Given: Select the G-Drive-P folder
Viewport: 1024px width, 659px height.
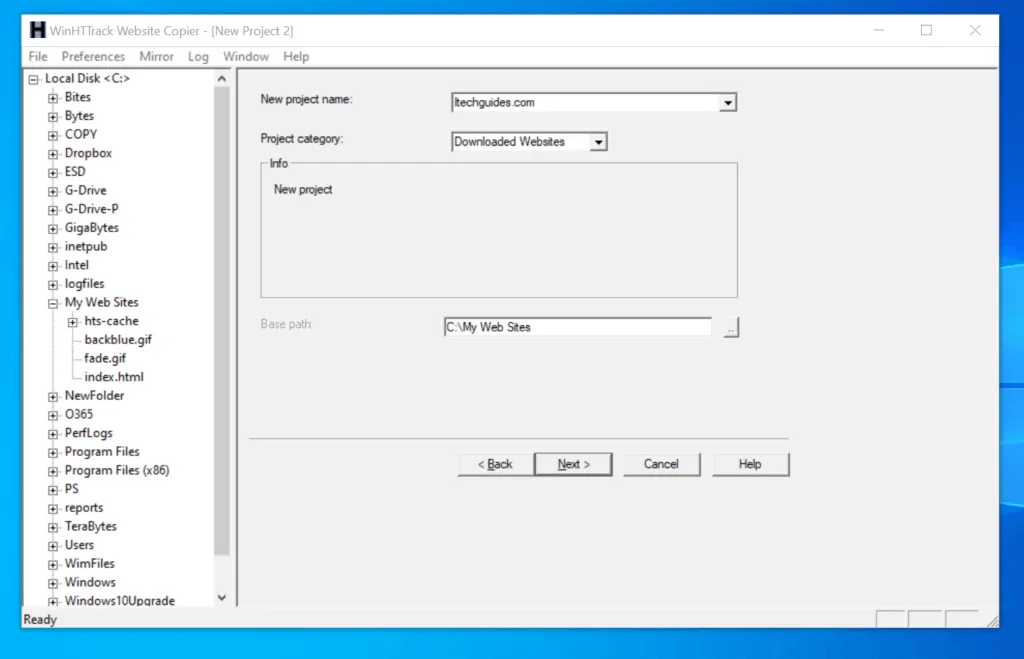Looking at the screenshot, I should click(x=91, y=209).
